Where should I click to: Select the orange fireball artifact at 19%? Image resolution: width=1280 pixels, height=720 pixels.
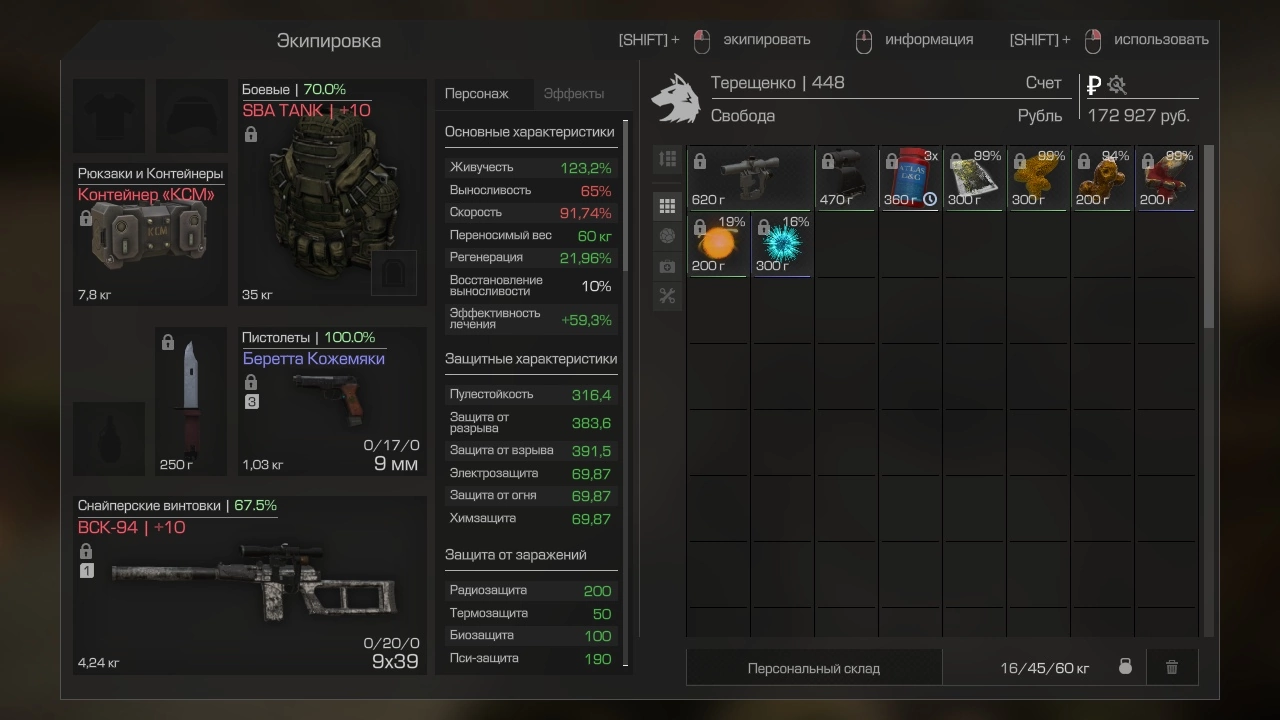pyautogui.click(x=718, y=244)
